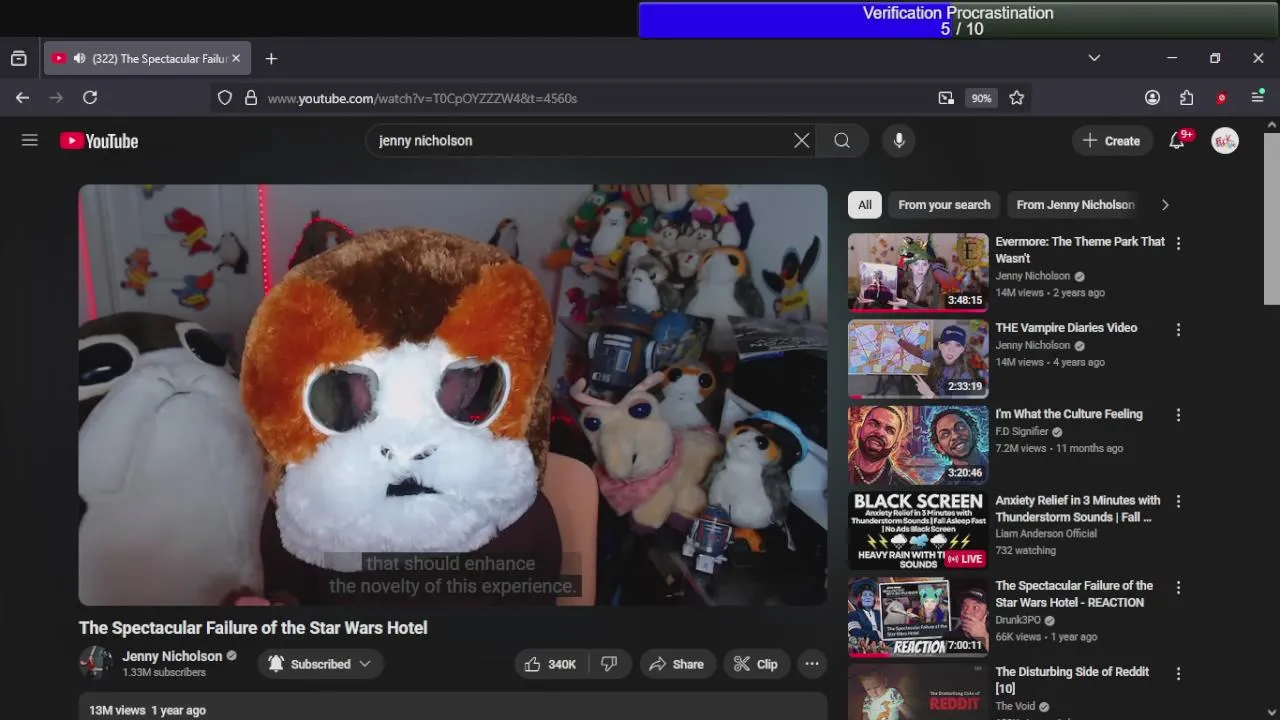This screenshot has width=1280, height=720.
Task: Open more actions ellipsis under the video
Action: (x=812, y=664)
